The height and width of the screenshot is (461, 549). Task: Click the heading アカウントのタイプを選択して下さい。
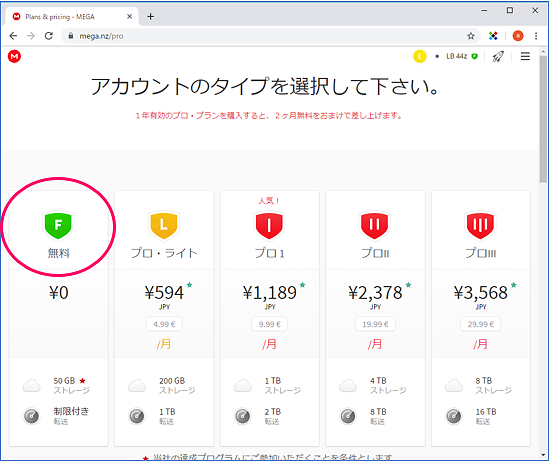pos(265,86)
